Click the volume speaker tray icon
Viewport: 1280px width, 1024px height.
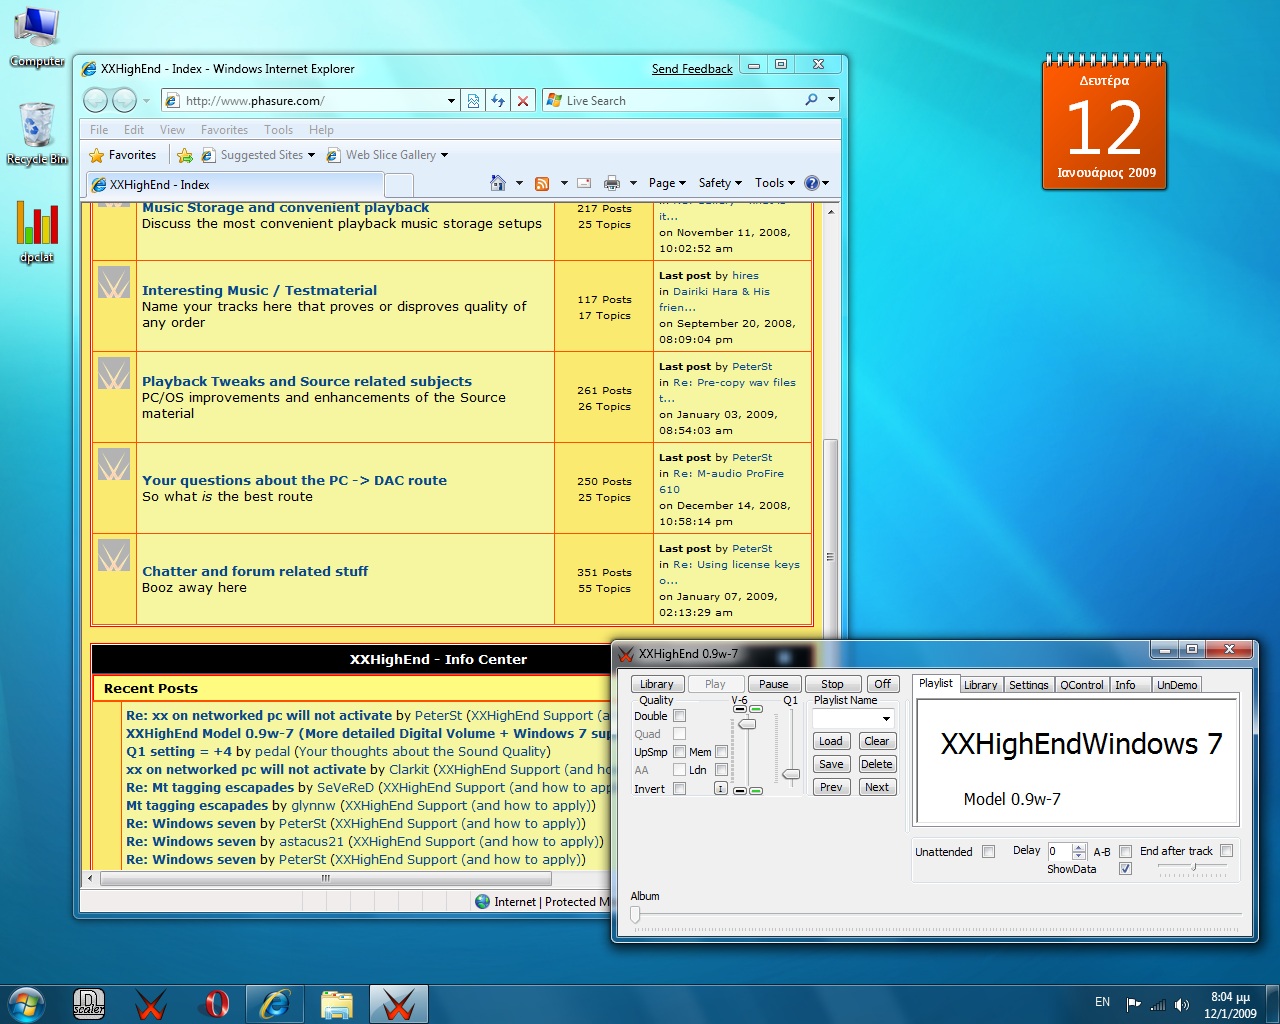click(1182, 1004)
